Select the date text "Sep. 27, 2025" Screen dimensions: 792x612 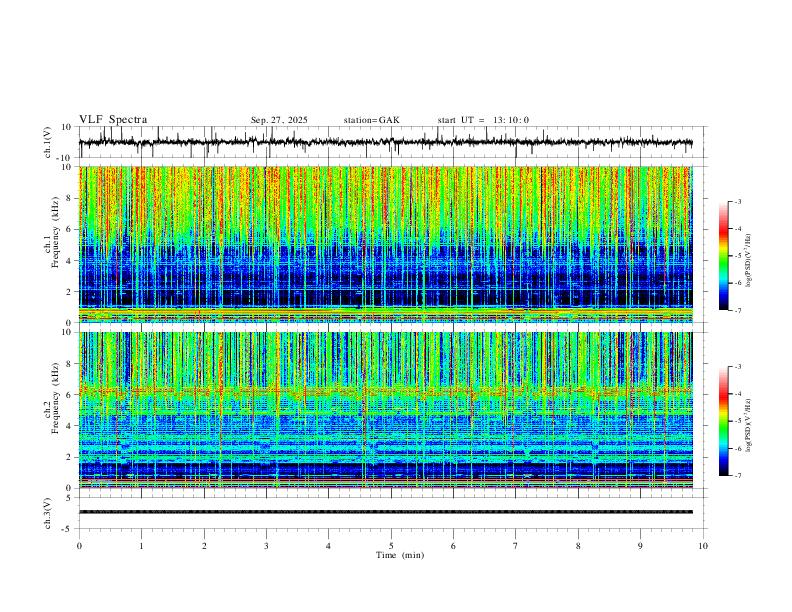click(x=279, y=120)
